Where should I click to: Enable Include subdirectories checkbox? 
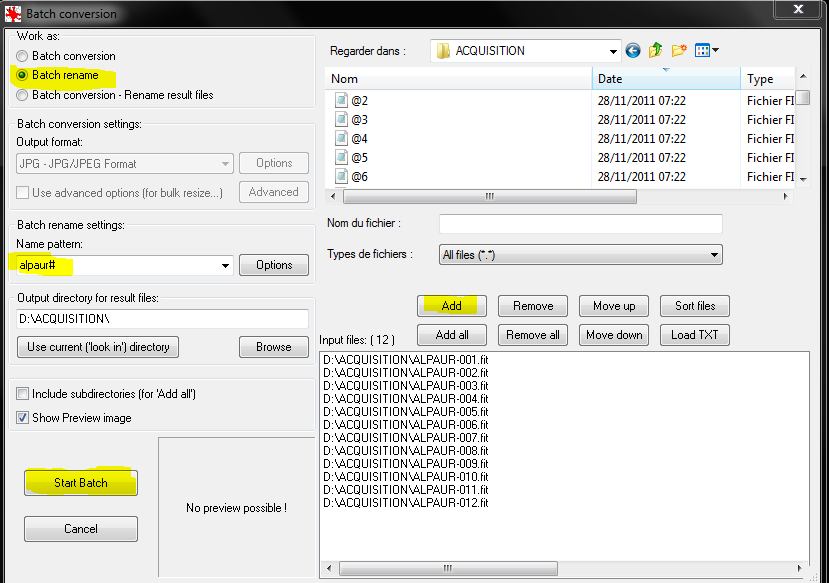click(23, 395)
